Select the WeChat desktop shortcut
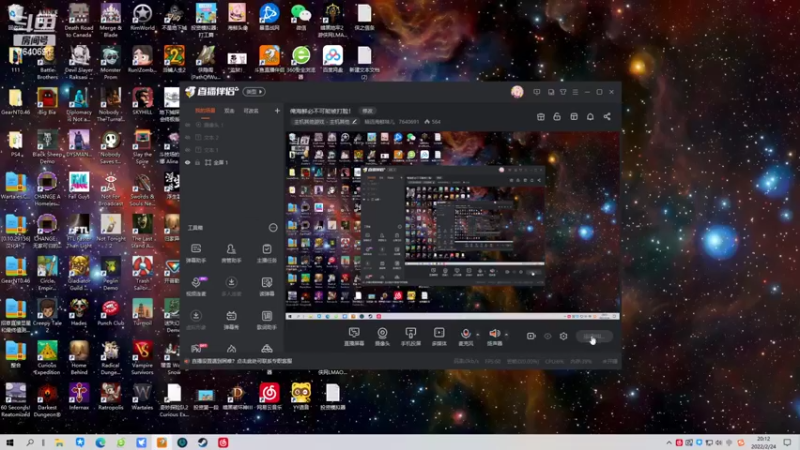Image resolution: width=800 pixels, height=450 pixels. click(301, 18)
